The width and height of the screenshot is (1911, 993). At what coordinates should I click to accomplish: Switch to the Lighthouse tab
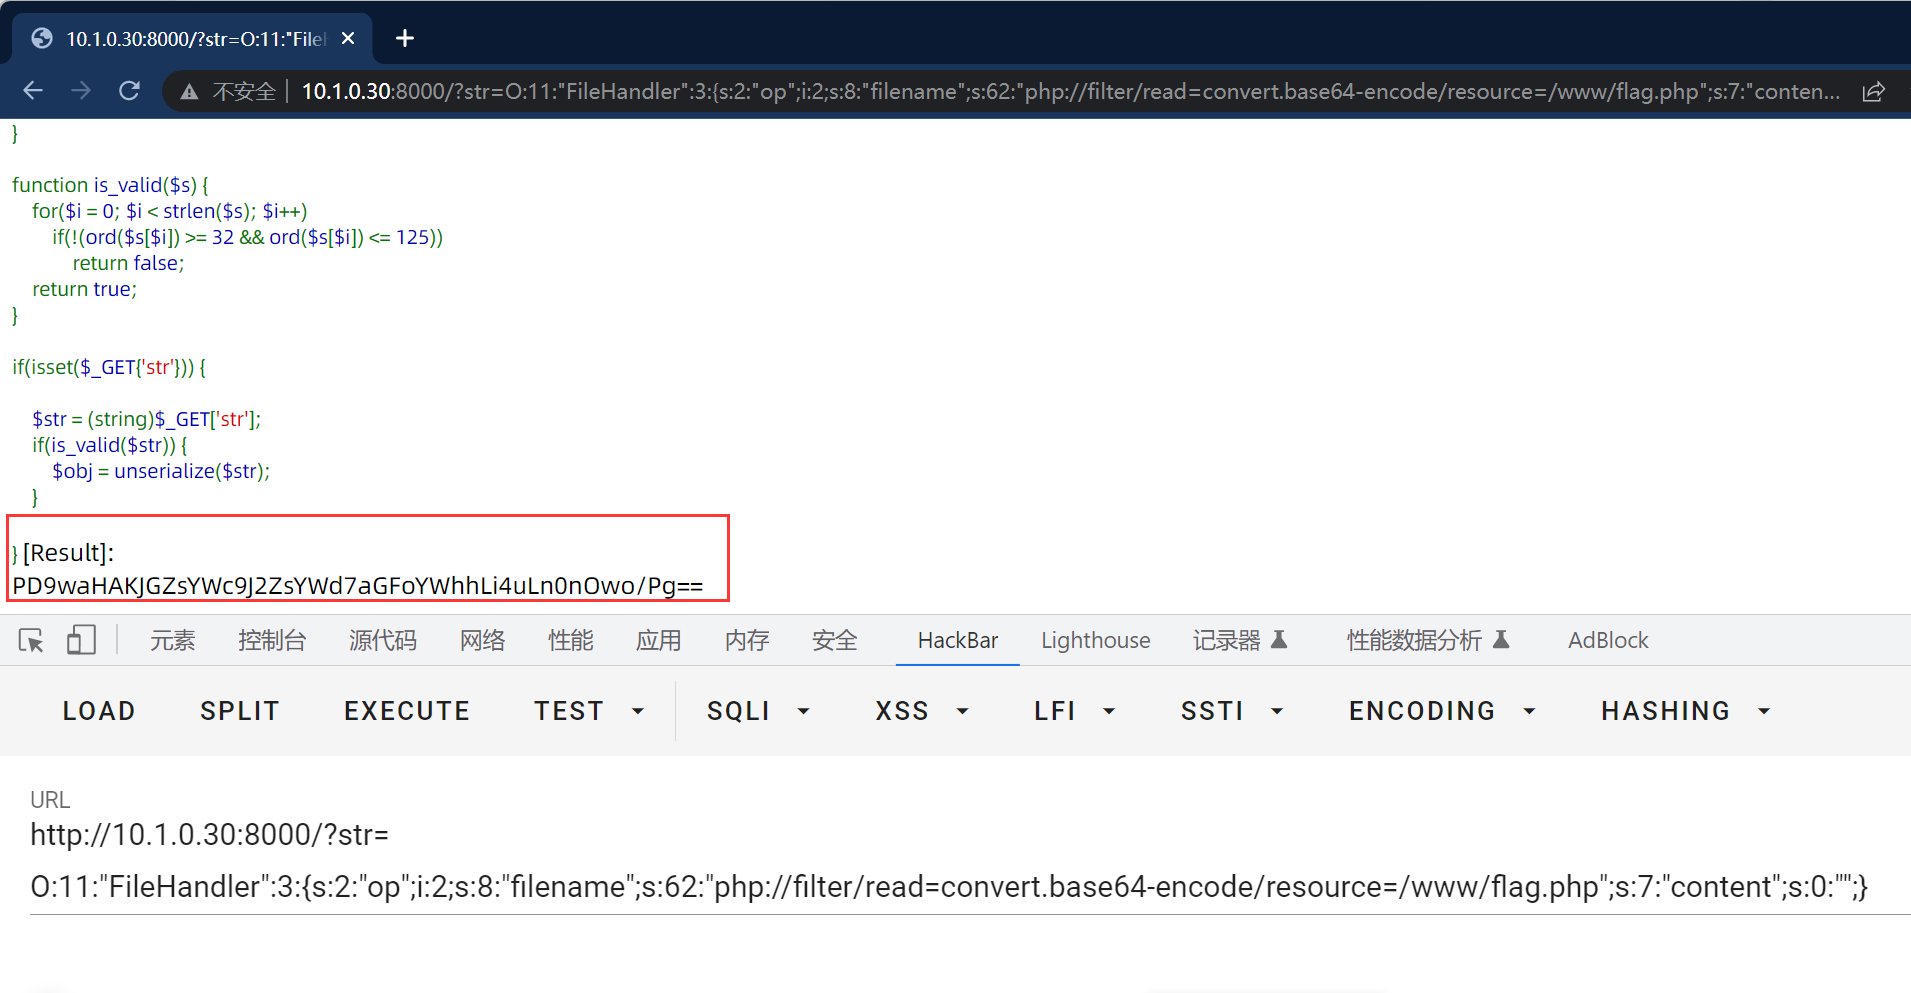point(1095,640)
